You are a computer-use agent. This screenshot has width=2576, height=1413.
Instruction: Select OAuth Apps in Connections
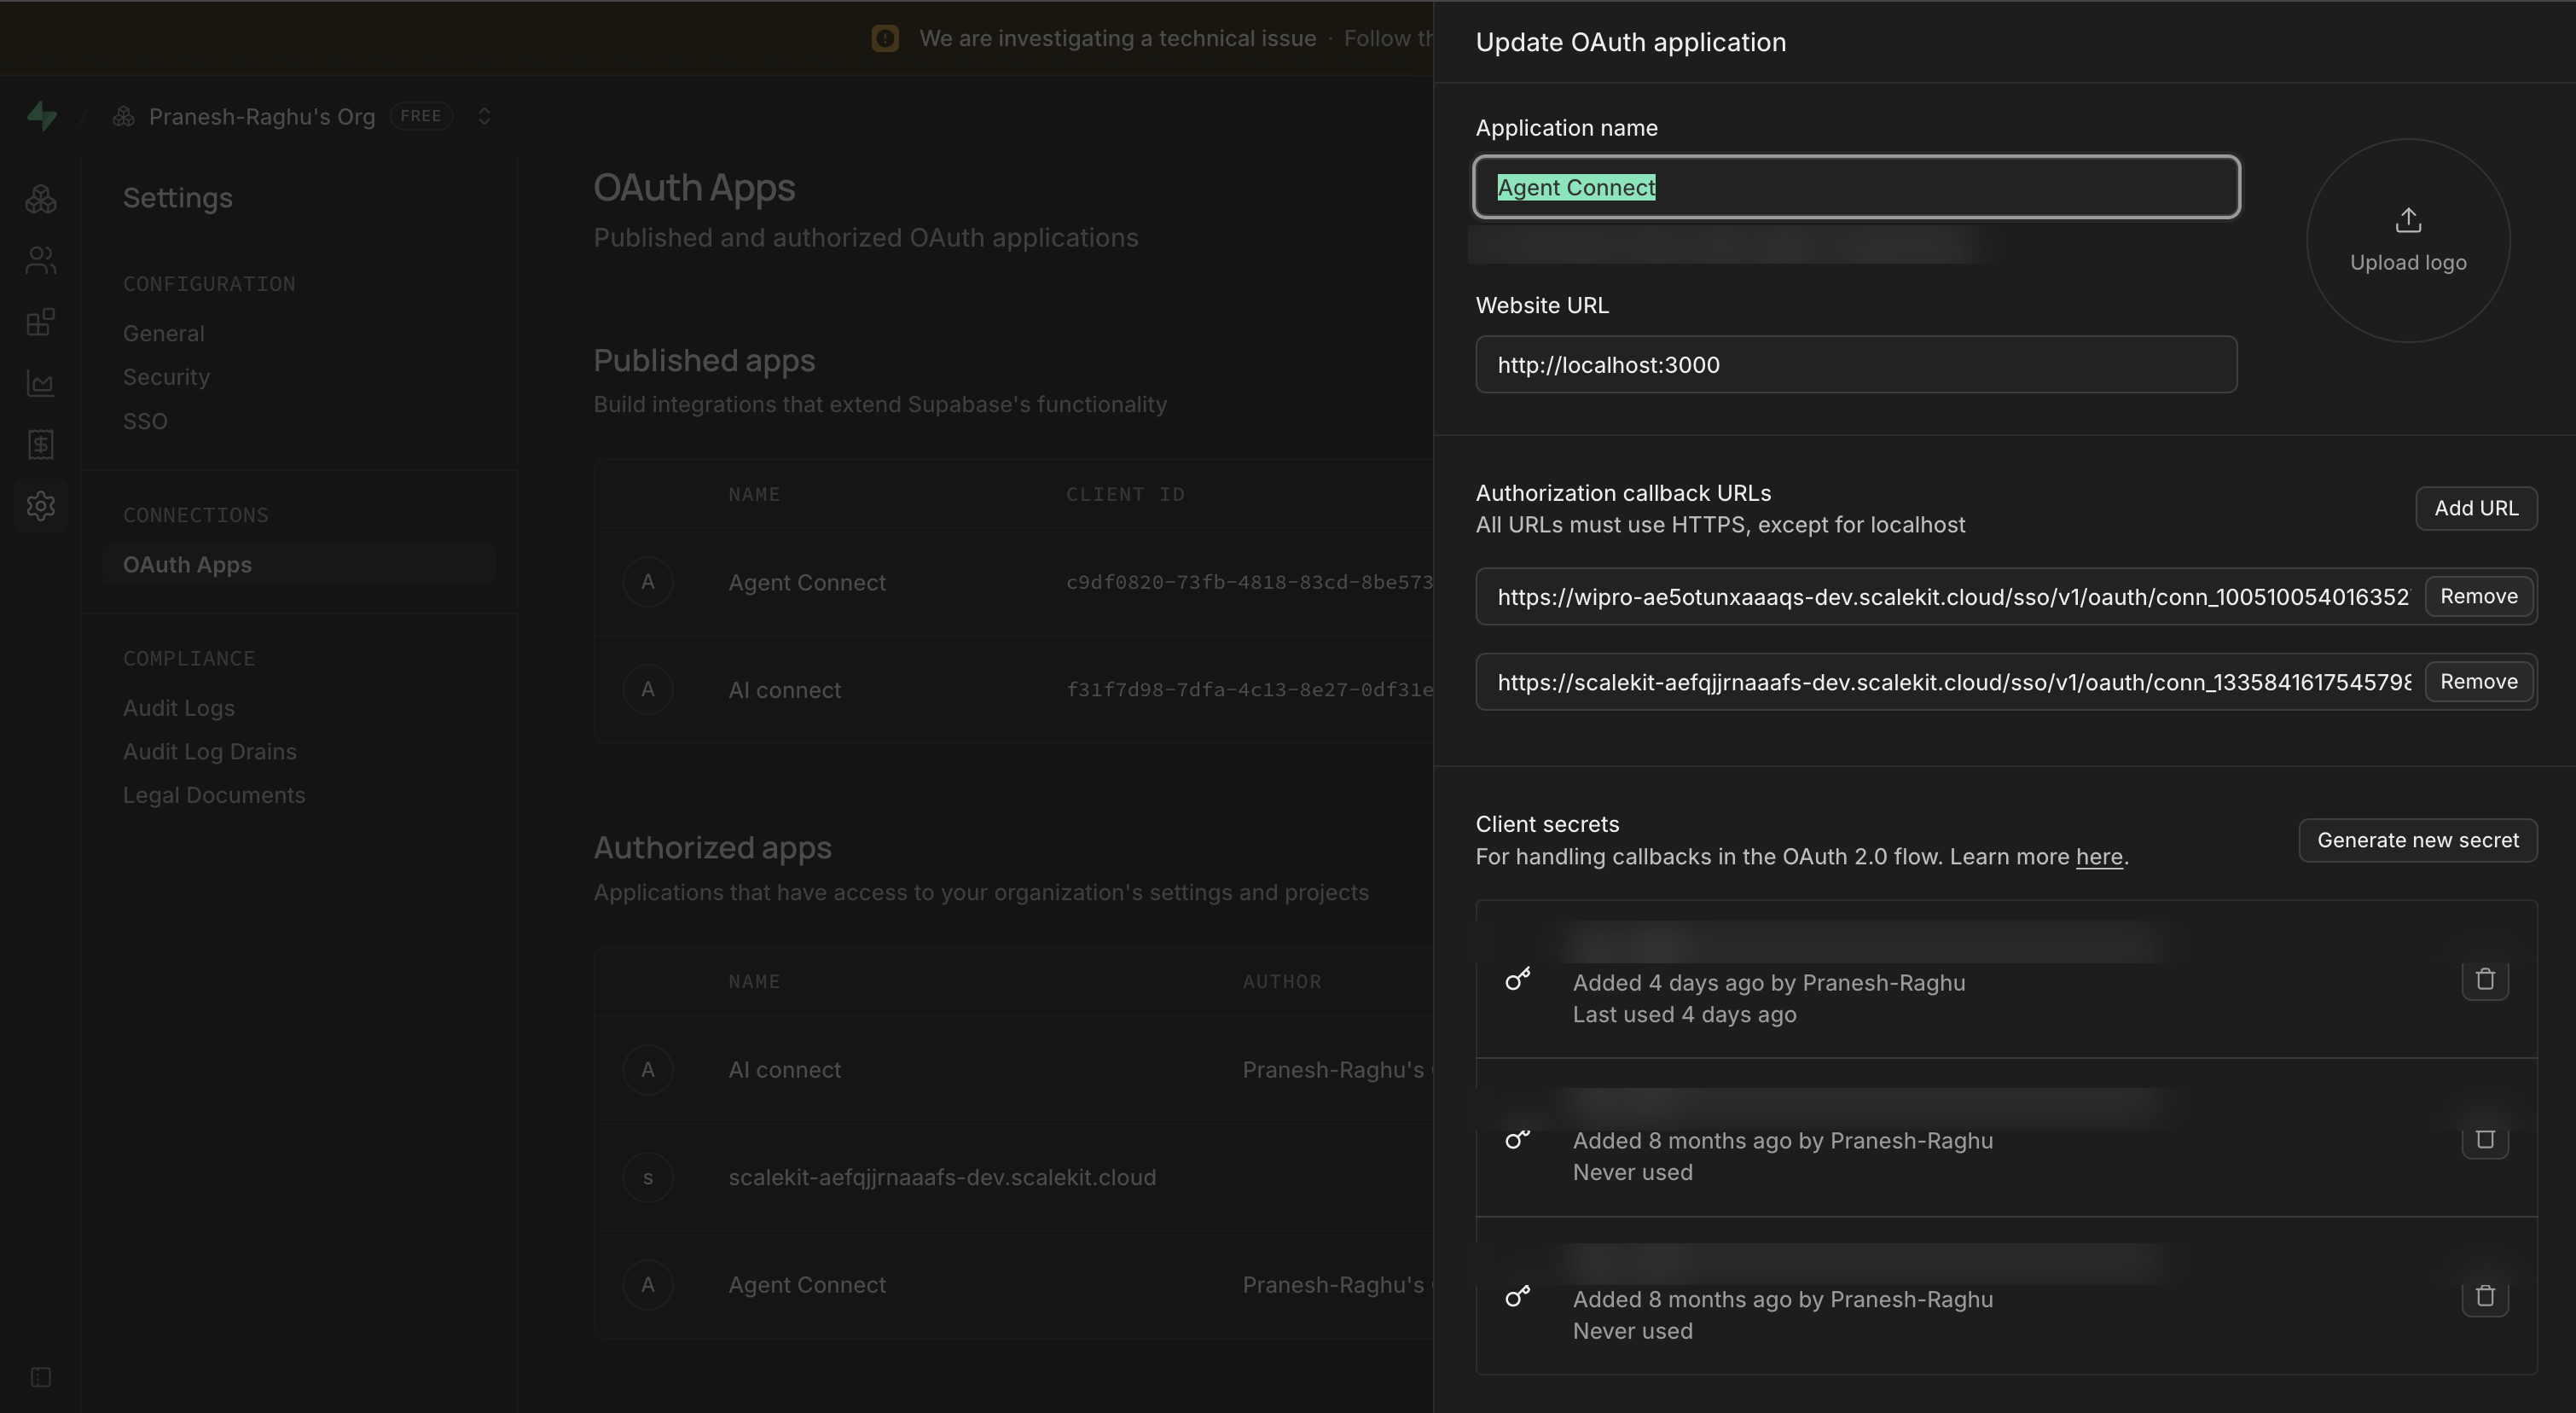[x=299, y=565]
